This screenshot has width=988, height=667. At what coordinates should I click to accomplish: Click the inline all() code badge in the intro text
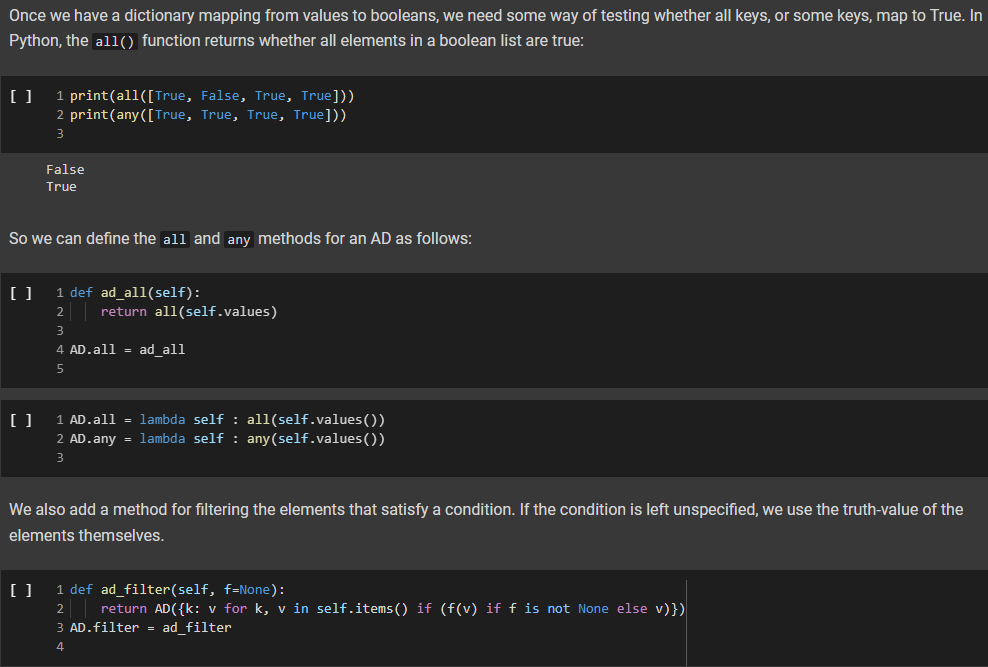(x=113, y=41)
